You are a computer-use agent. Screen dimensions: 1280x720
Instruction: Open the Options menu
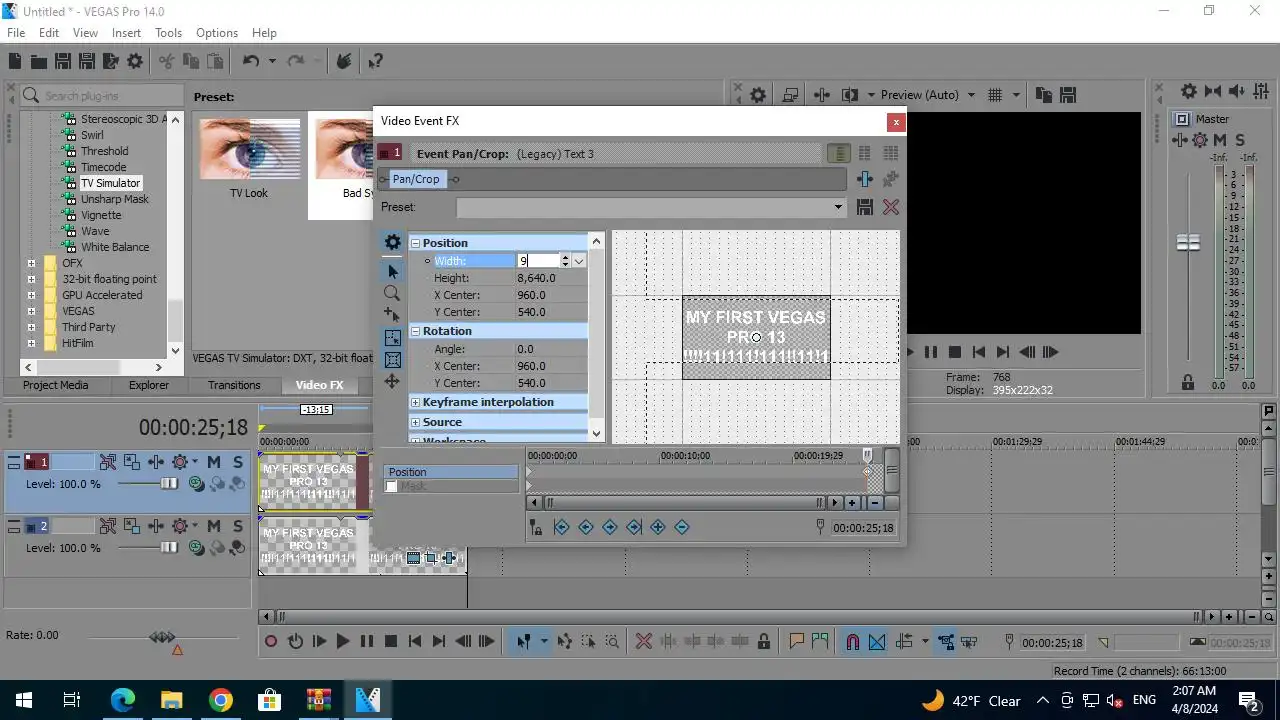click(x=217, y=33)
